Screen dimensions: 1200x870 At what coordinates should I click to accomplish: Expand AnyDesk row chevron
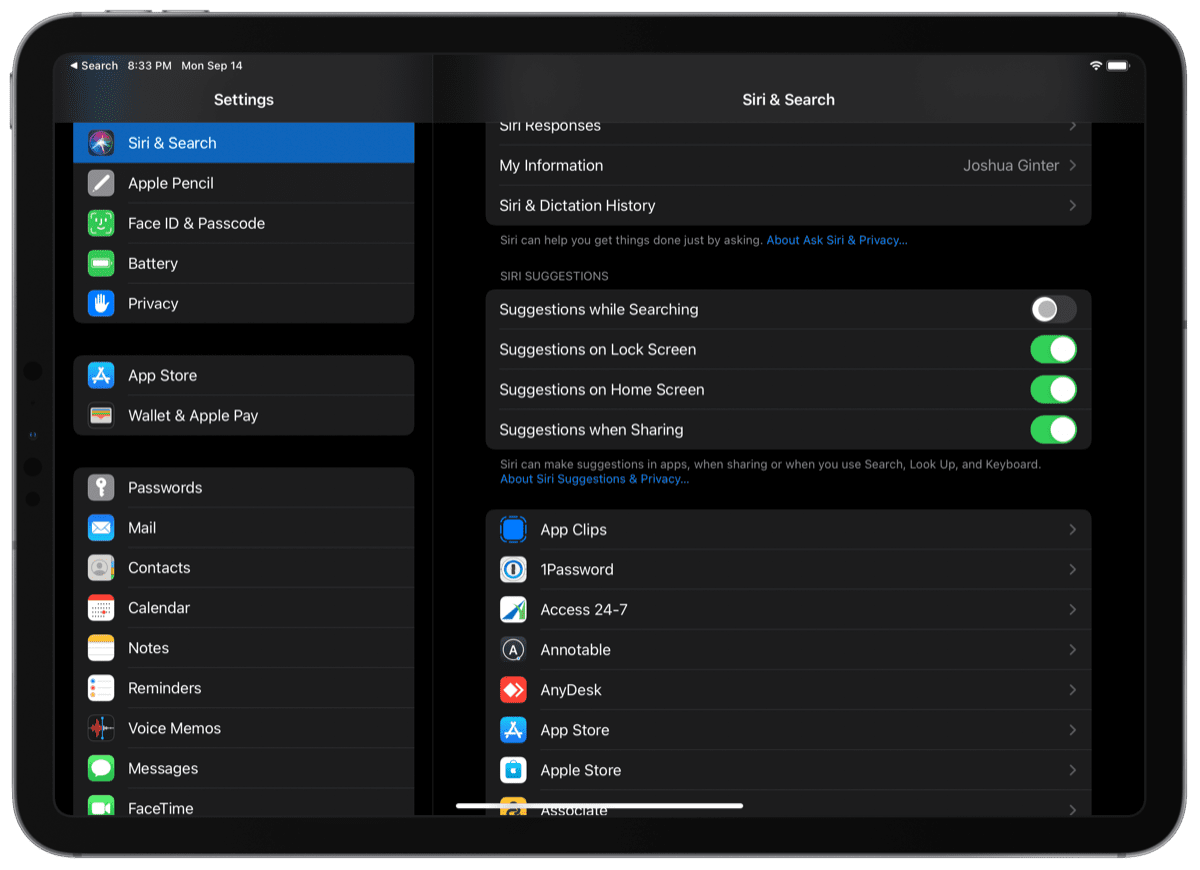click(1072, 690)
